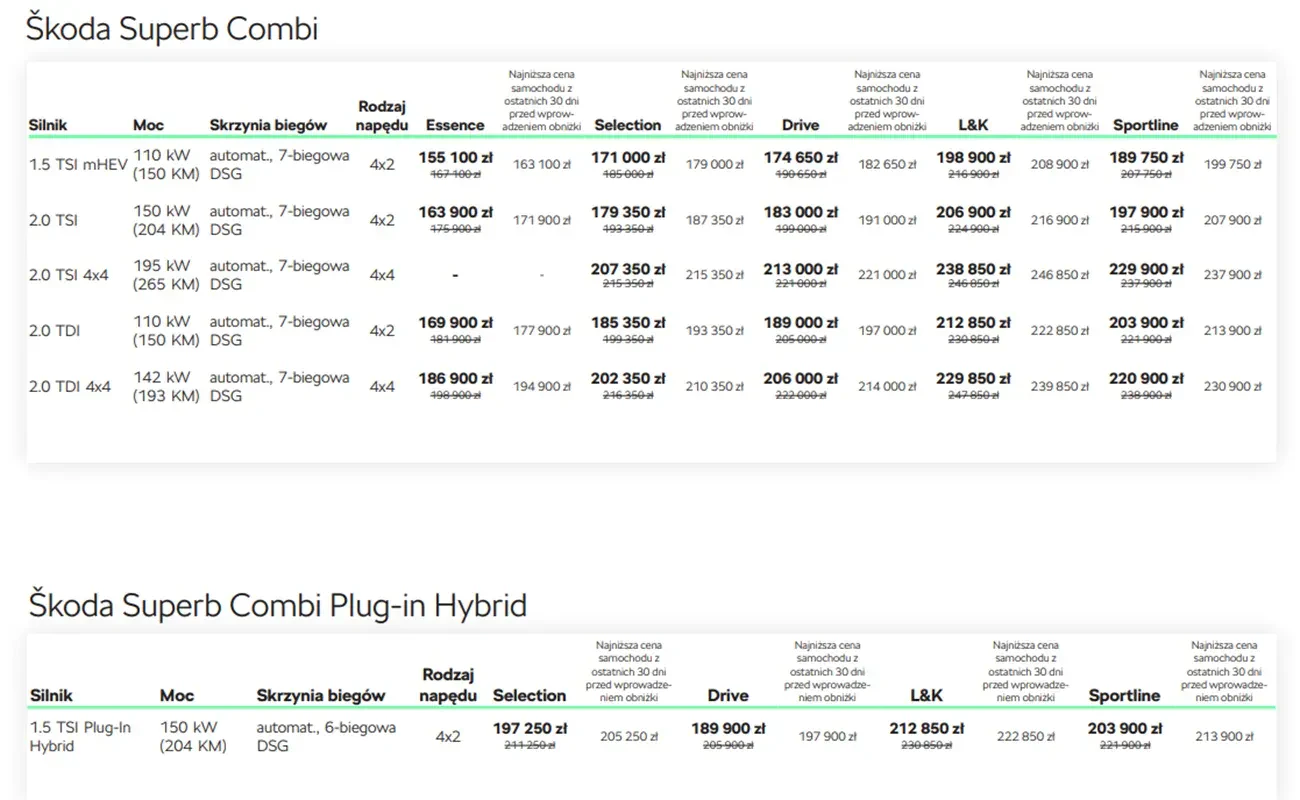Click the bold price '155 100 zł'

coord(455,158)
